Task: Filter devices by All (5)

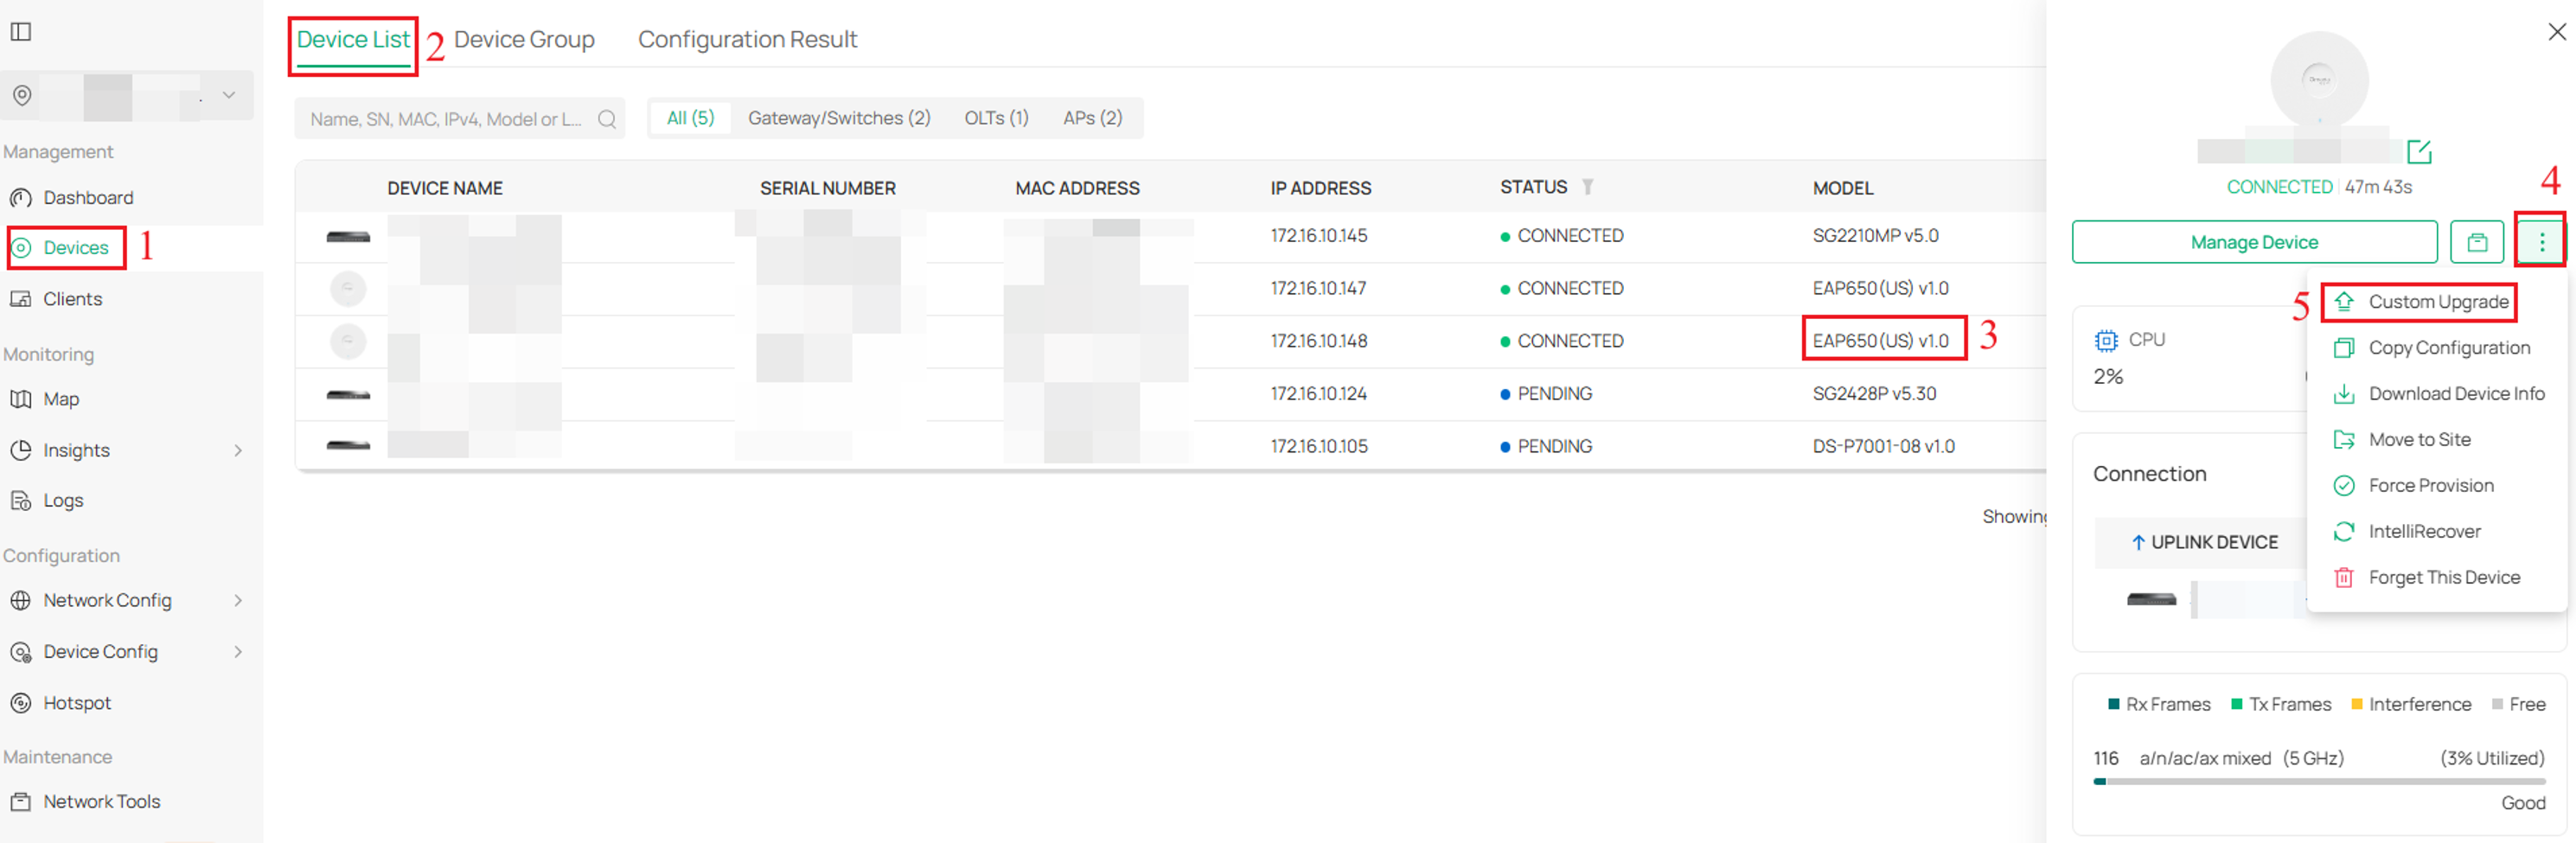Action: point(690,118)
